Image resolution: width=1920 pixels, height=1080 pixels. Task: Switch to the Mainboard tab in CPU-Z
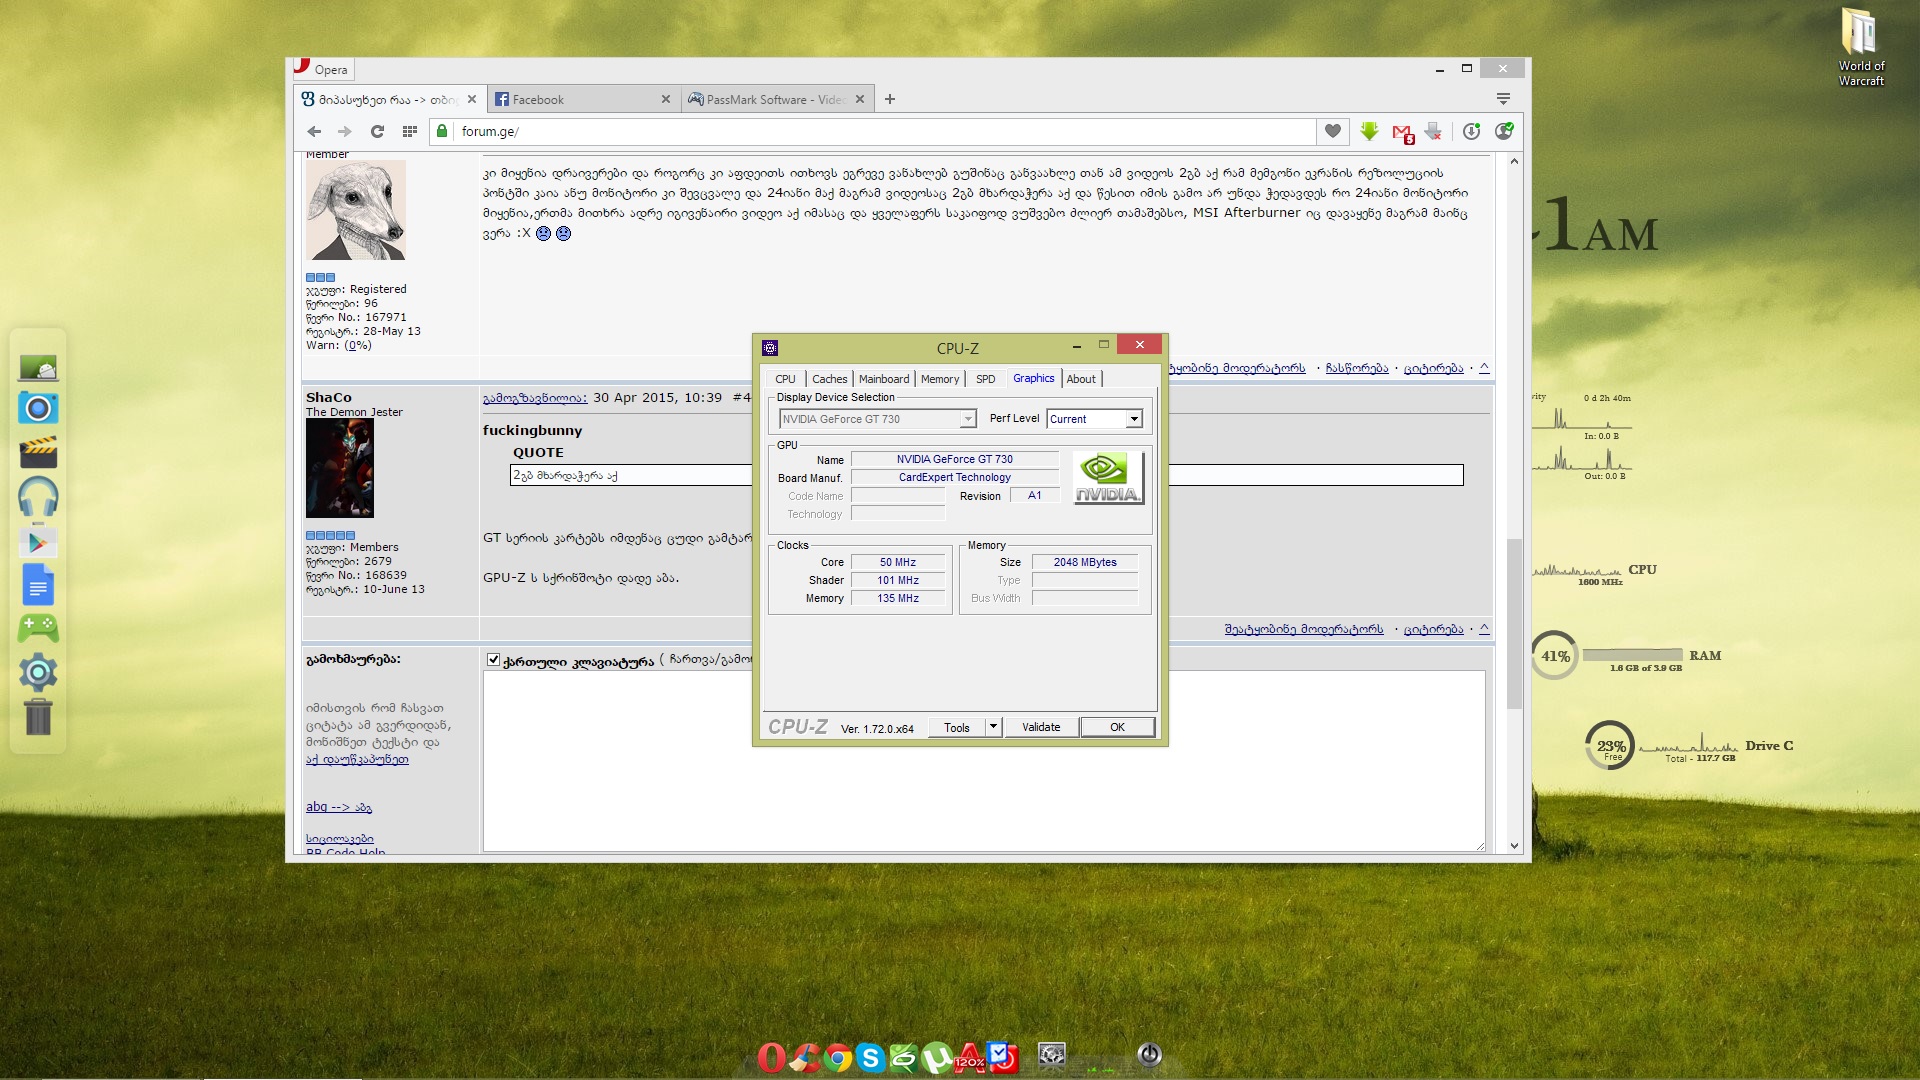pos(883,379)
